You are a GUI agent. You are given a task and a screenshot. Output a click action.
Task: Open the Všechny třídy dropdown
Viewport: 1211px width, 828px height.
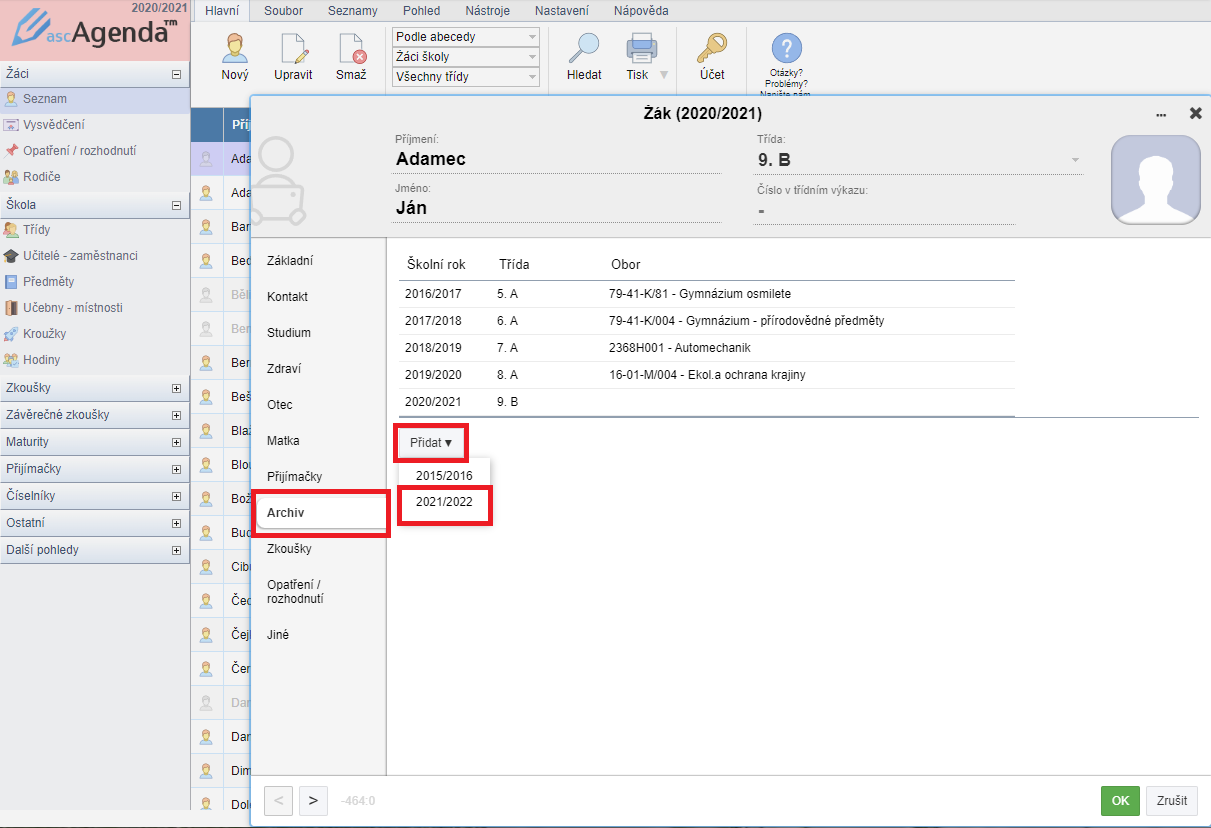pos(466,77)
